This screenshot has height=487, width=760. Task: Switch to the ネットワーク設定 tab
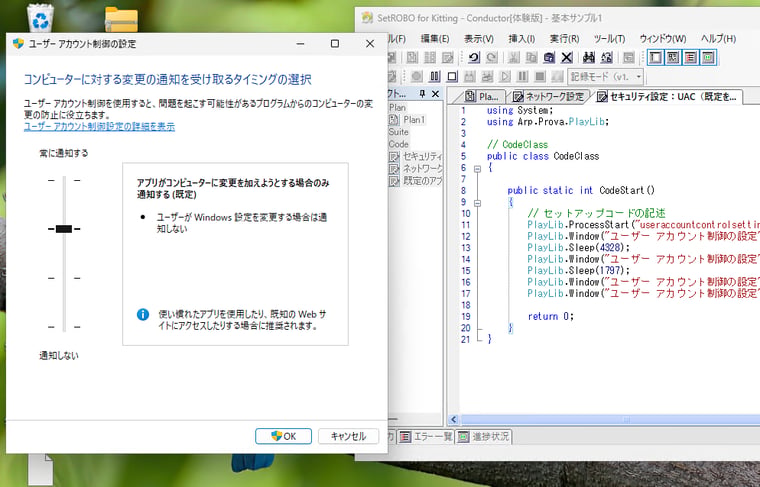pos(549,96)
